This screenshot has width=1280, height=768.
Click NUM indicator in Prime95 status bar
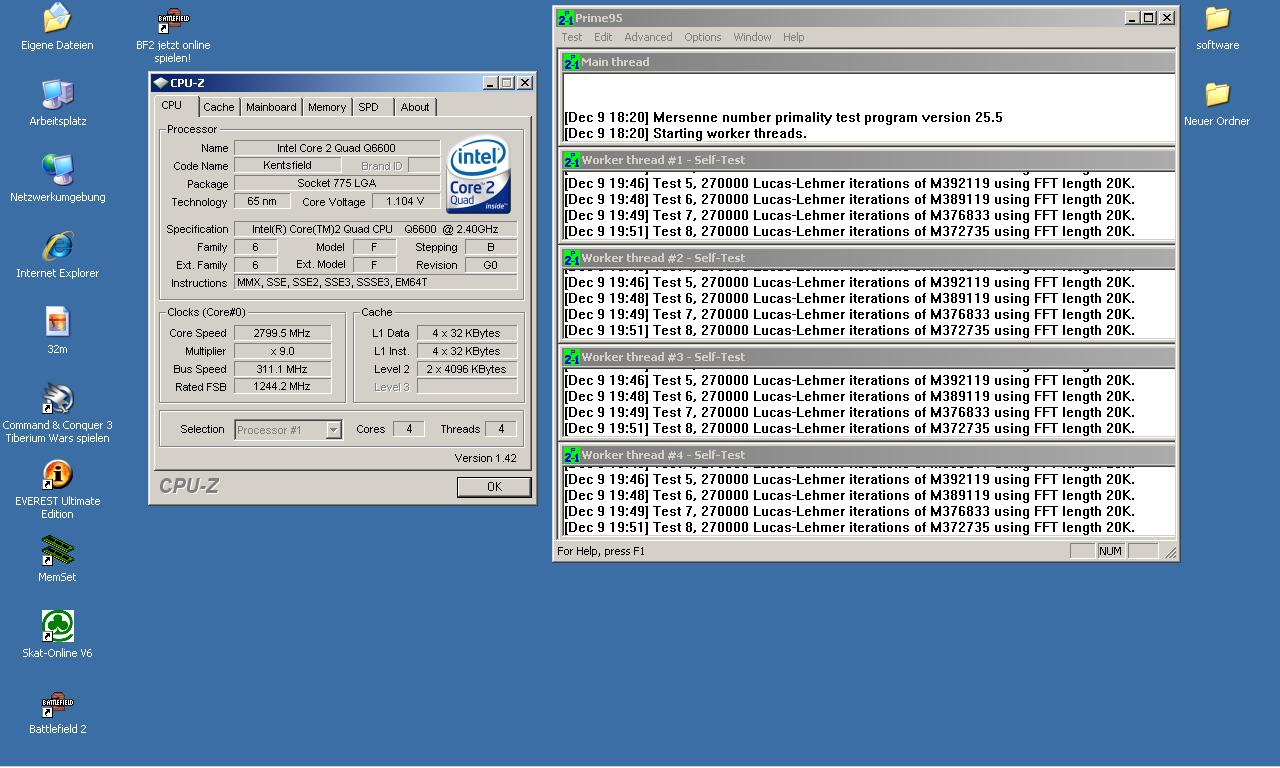coord(1110,551)
